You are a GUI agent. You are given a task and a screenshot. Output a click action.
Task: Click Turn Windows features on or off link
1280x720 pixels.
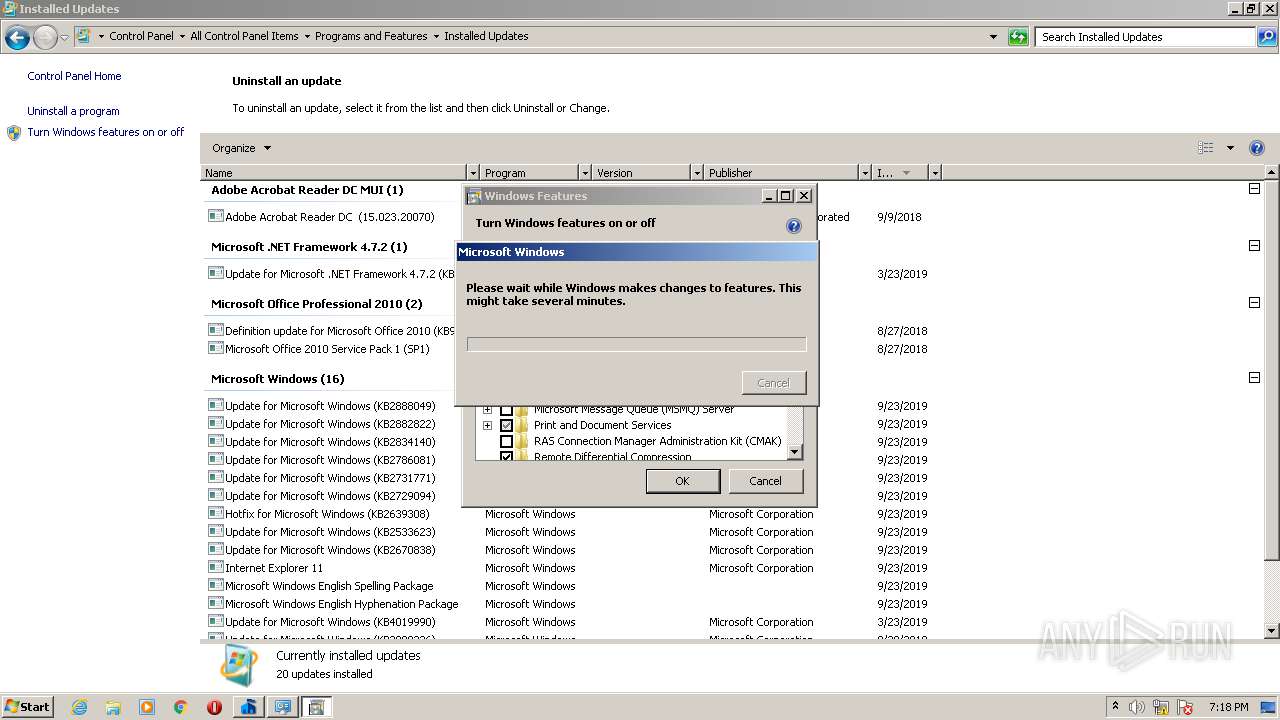tap(106, 132)
